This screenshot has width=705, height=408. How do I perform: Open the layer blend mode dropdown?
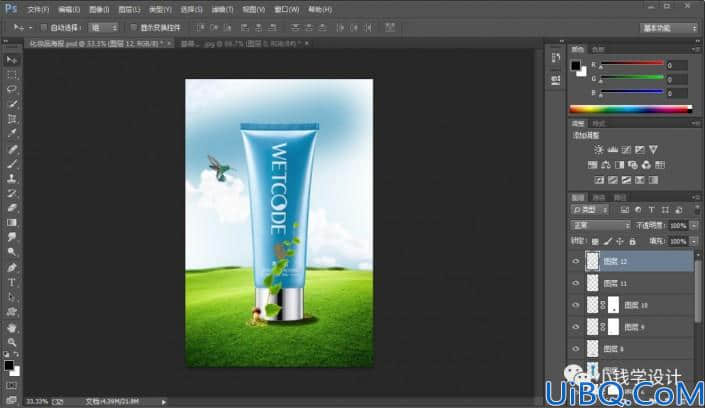pyautogui.click(x=600, y=225)
